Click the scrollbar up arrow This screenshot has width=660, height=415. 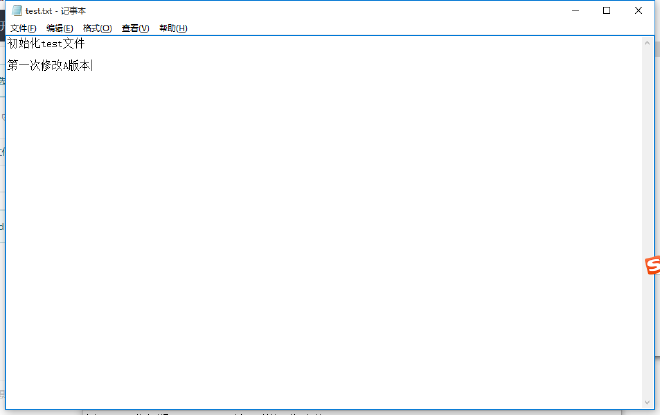pos(648,42)
